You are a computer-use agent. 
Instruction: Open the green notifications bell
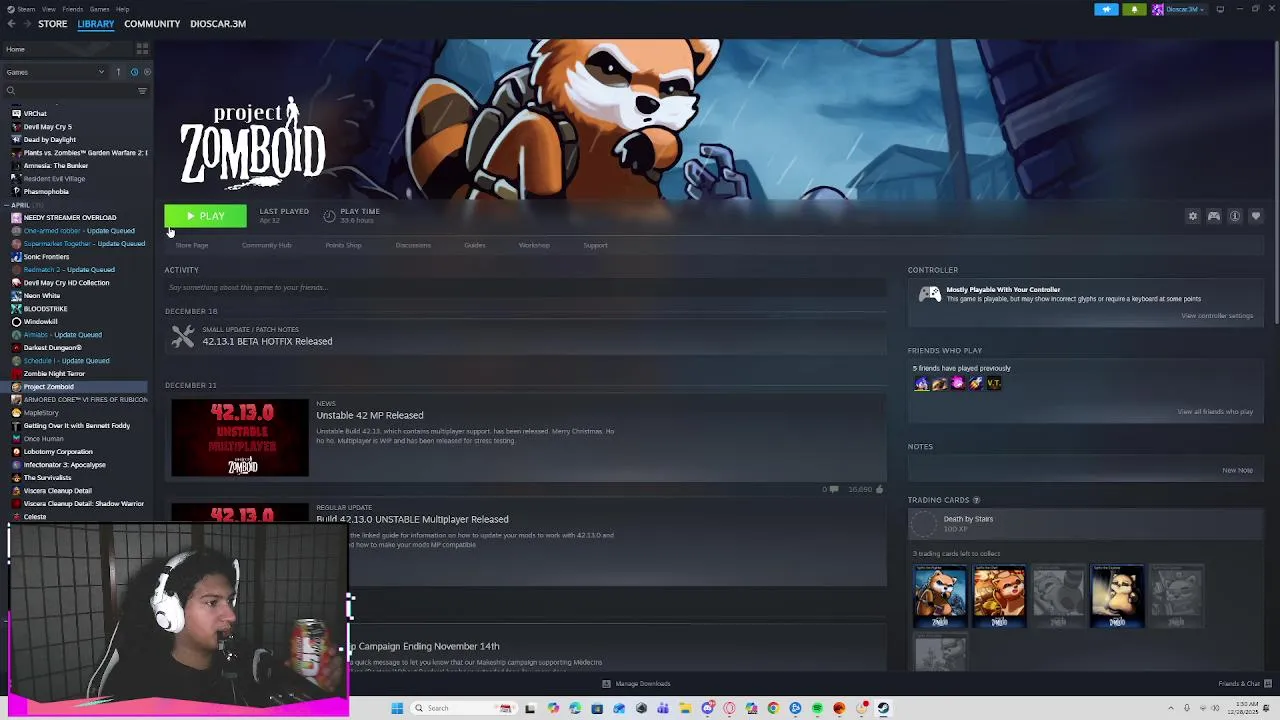1134,9
